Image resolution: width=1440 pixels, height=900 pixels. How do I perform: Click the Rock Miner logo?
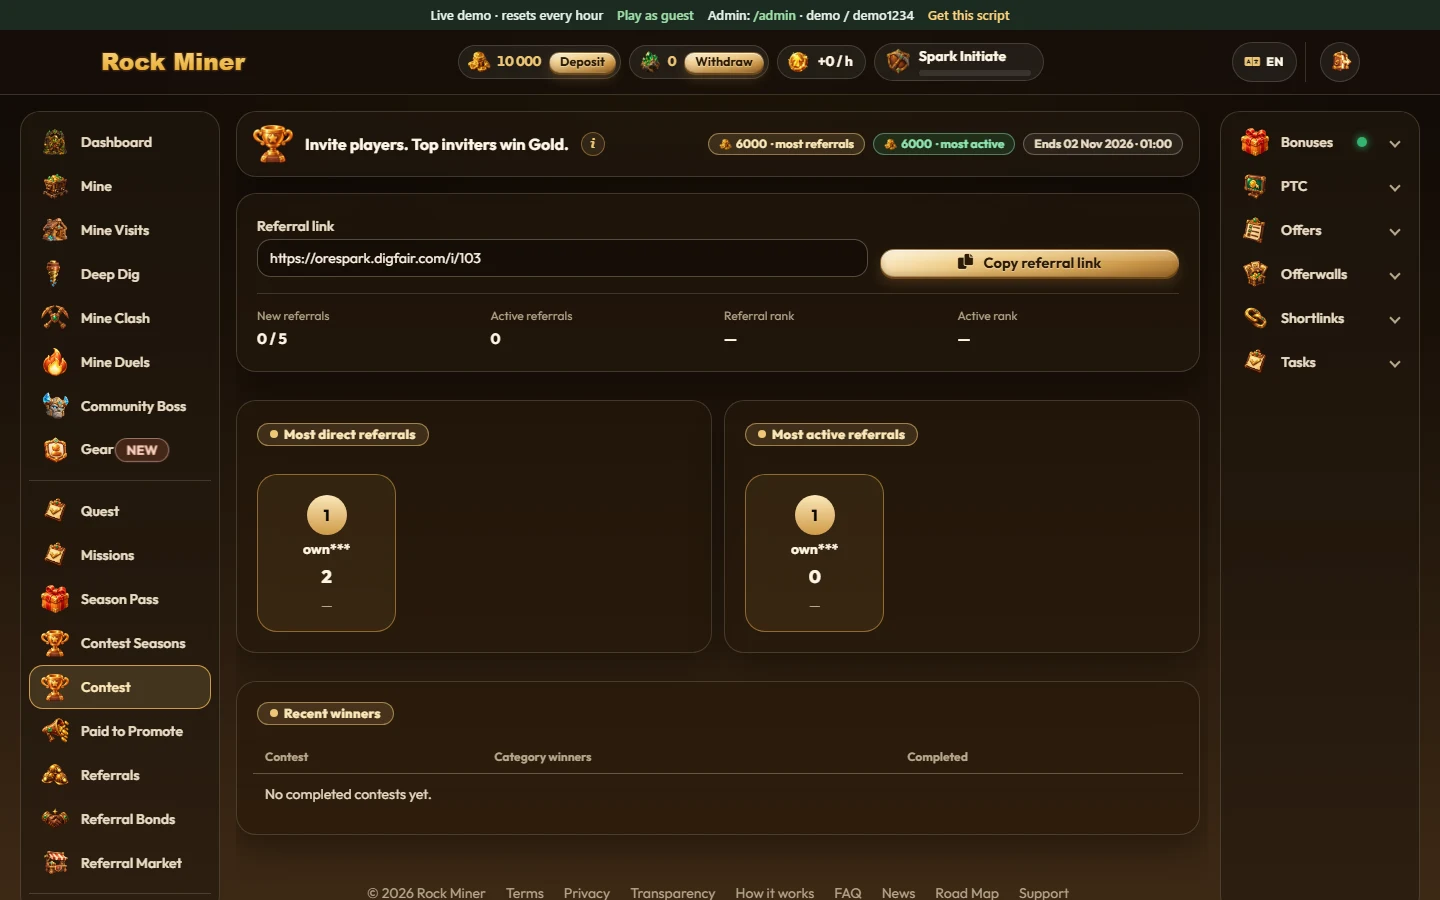coord(173,62)
